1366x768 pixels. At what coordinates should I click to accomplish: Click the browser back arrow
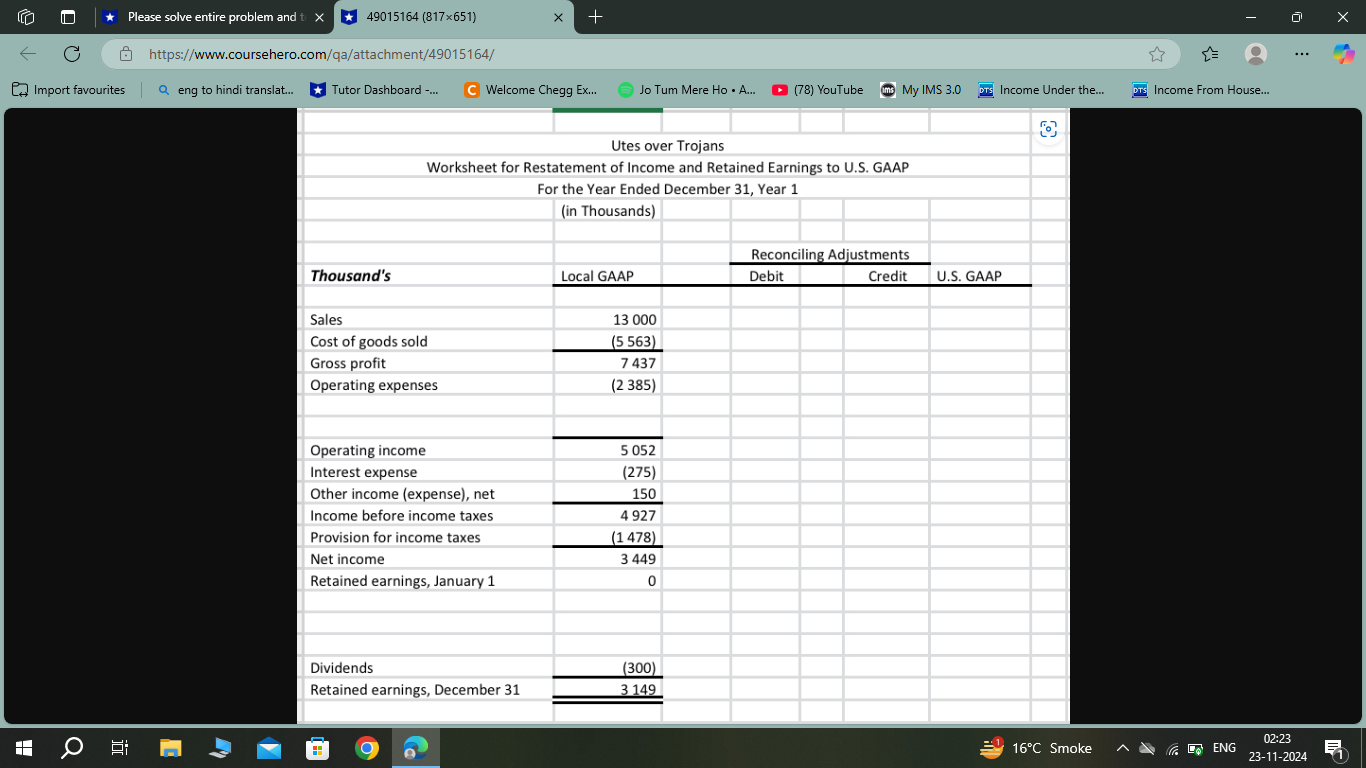point(27,53)
